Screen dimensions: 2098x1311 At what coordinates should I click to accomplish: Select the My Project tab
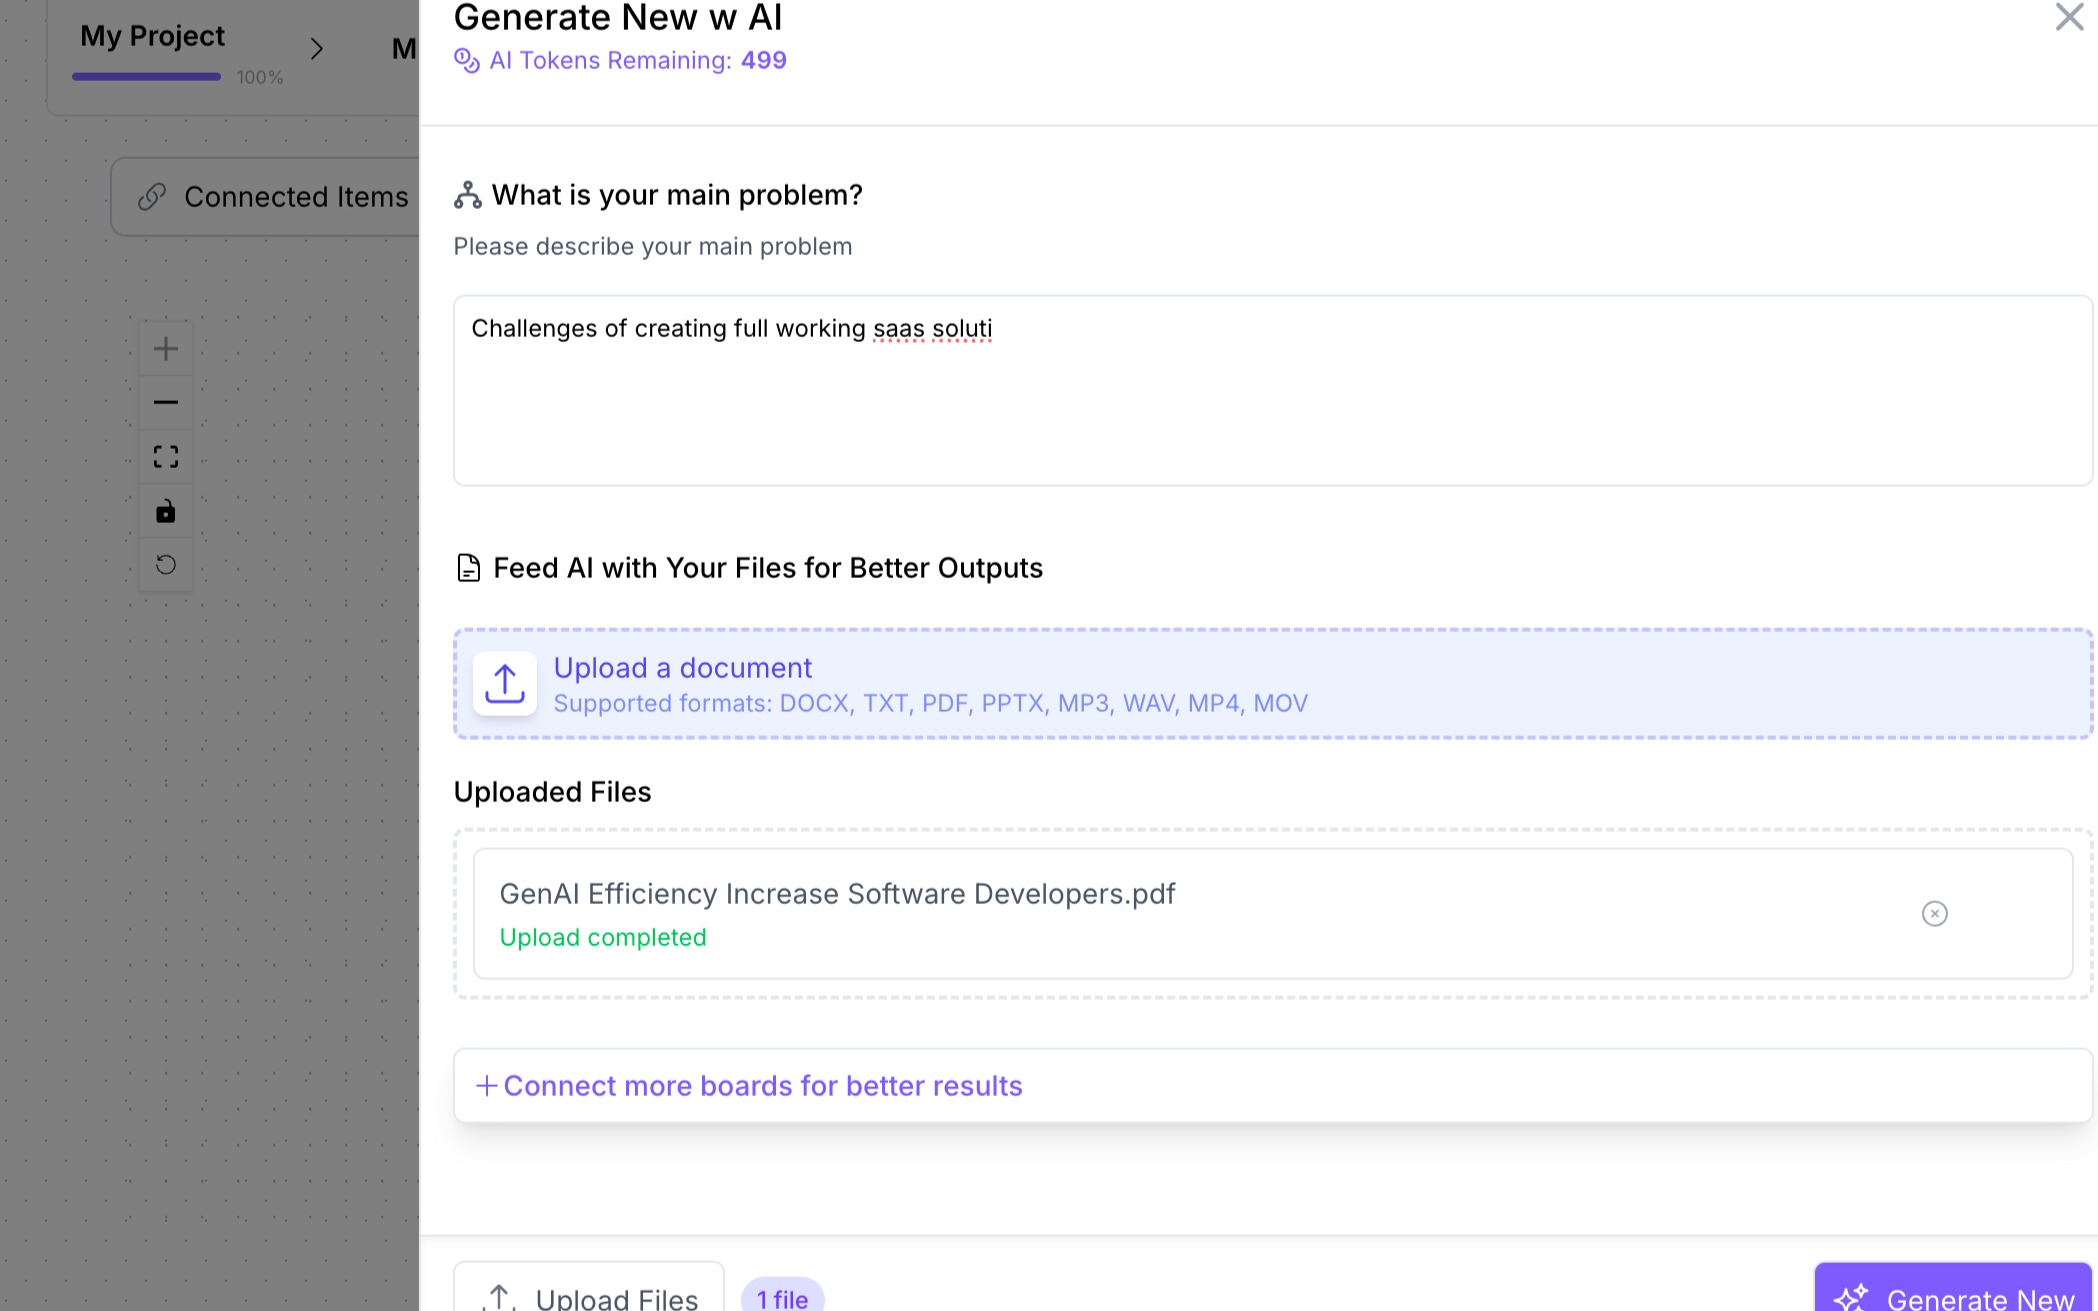pos(153,36)
